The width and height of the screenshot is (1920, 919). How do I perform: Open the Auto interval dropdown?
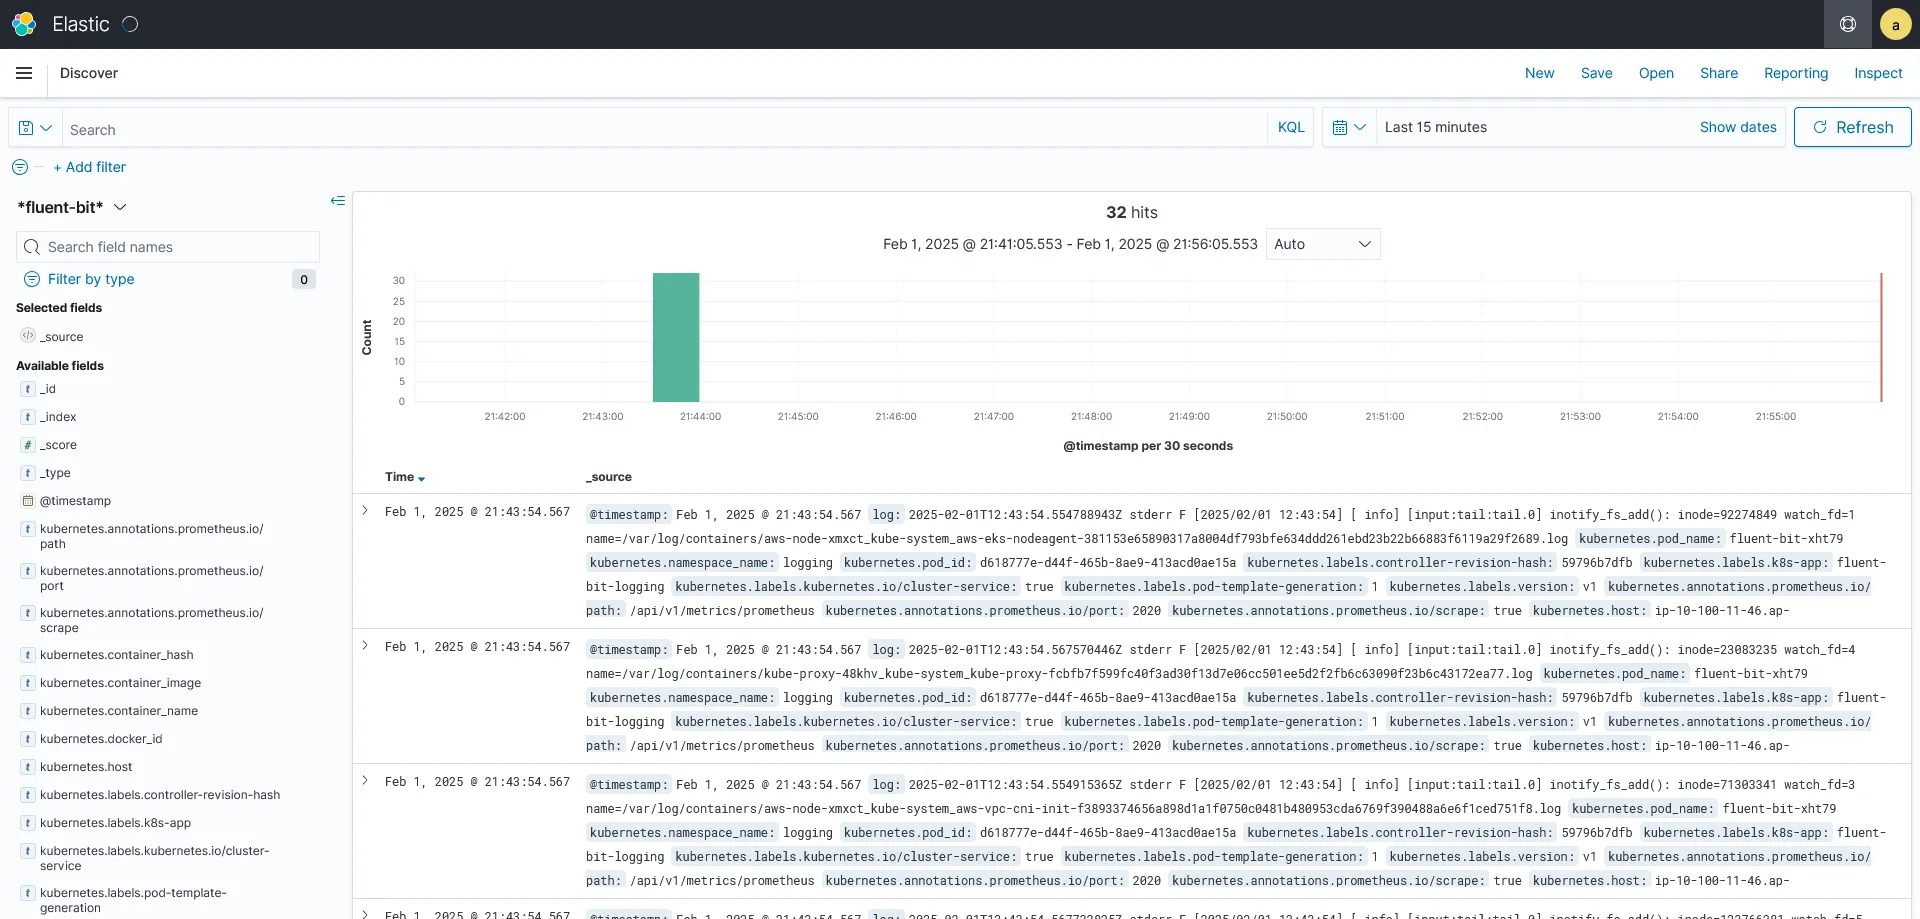click(x=1322, y=244)
